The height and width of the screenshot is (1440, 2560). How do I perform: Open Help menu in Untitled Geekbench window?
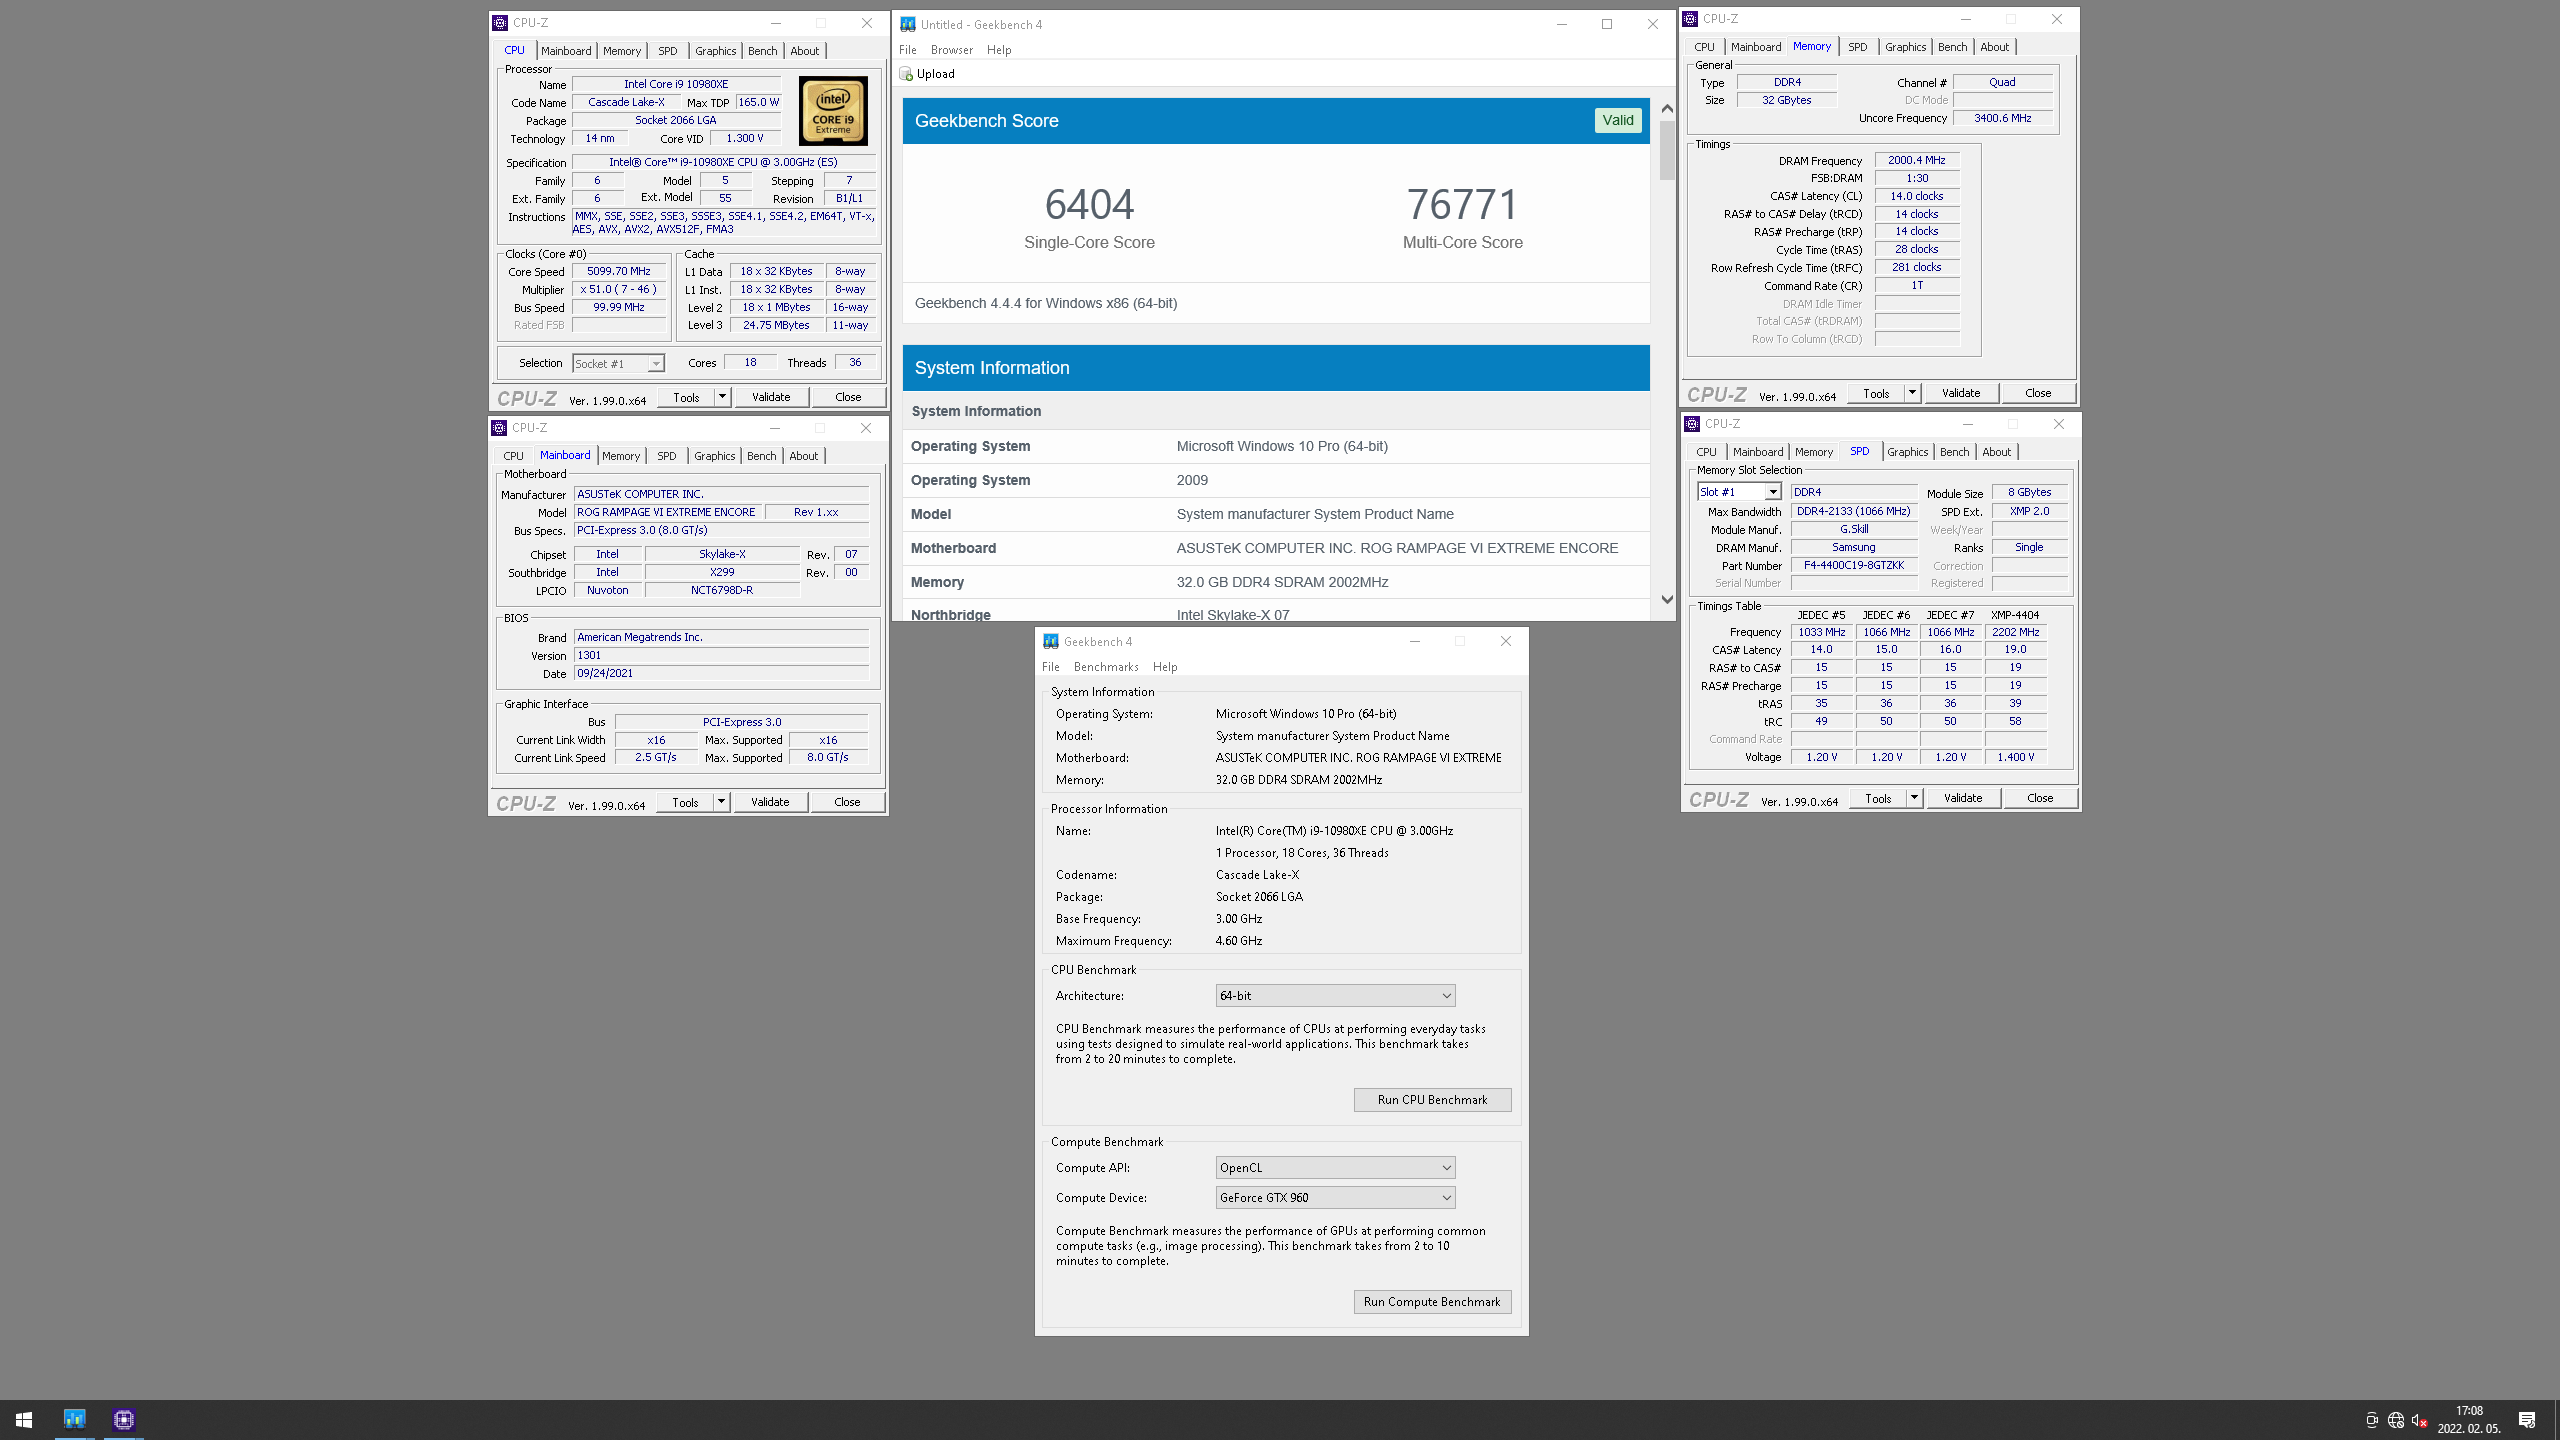click(999, 50)
